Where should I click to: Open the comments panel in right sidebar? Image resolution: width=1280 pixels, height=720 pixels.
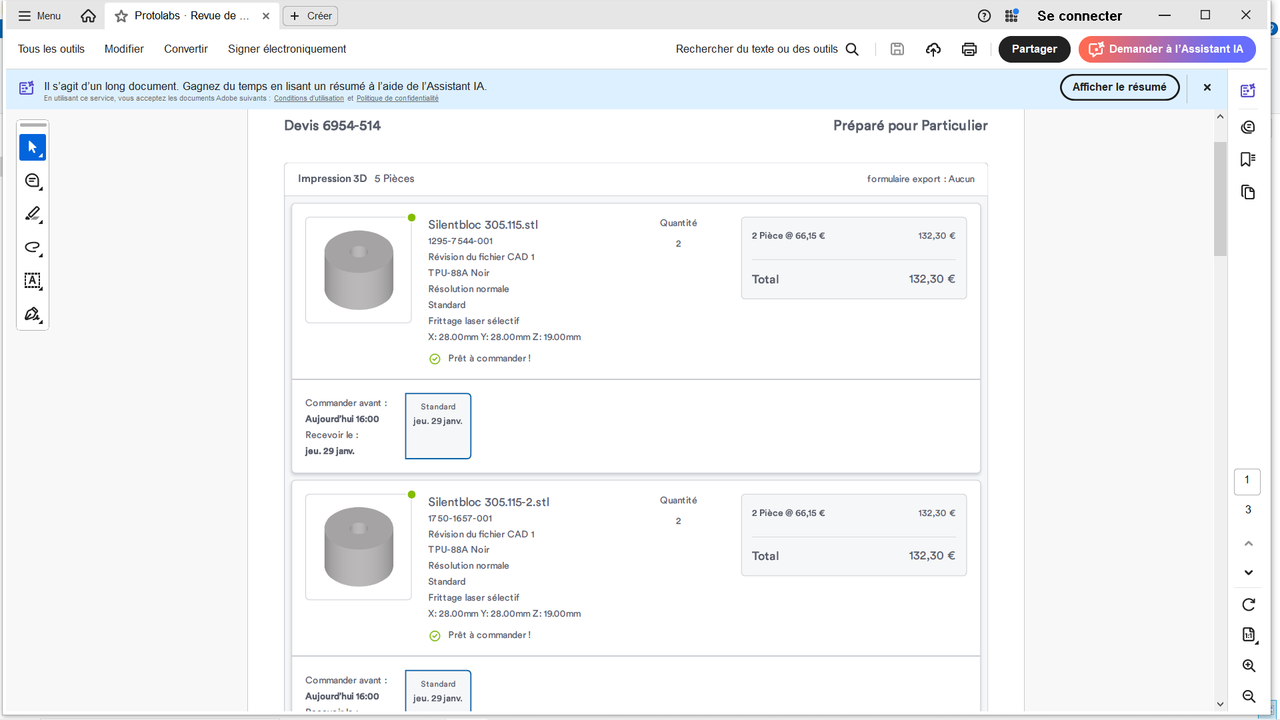click(x=1248, y=127)
